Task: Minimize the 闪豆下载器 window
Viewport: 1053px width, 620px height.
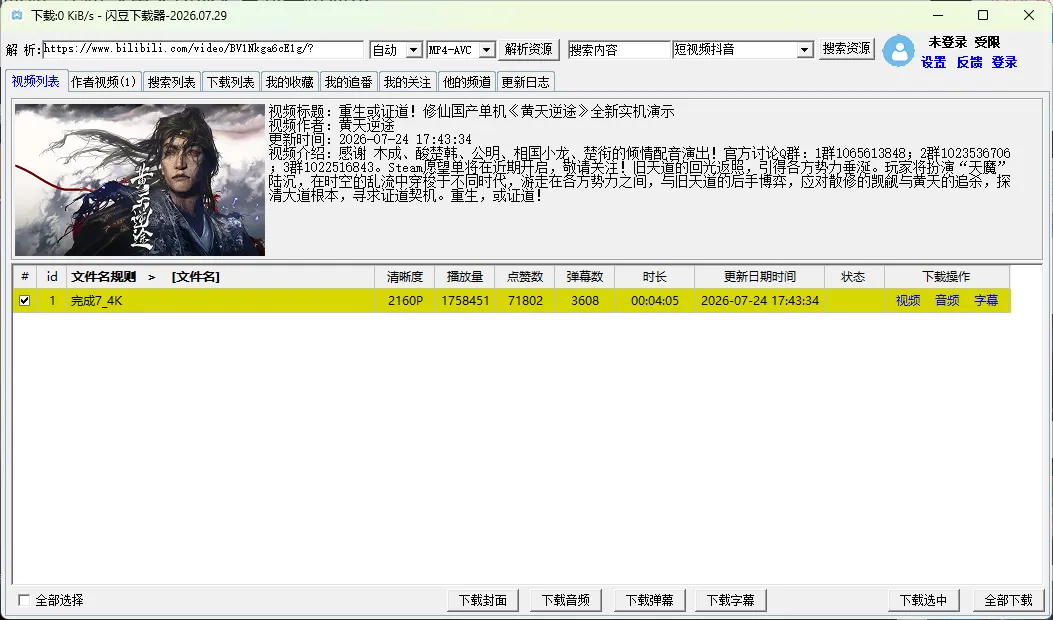Action: coord(938,15)
